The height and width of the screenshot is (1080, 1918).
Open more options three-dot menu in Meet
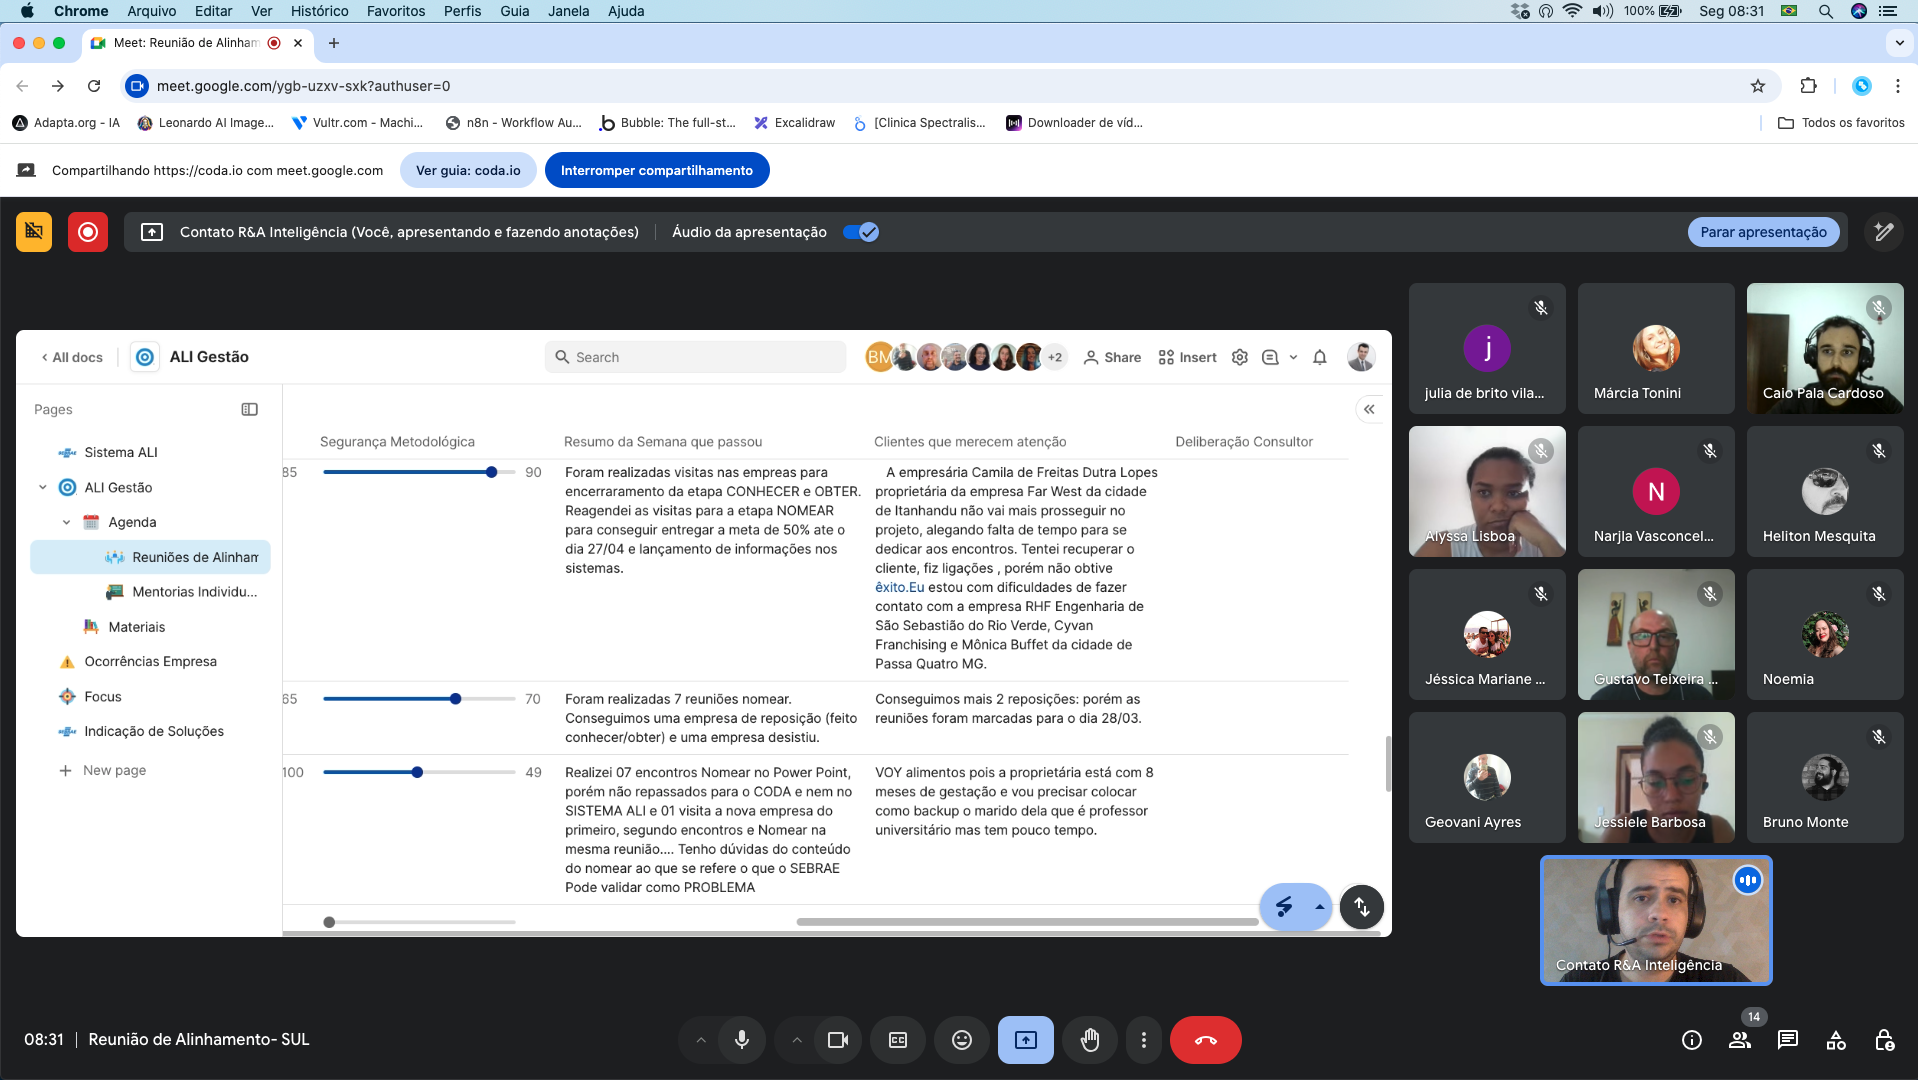(x=1144, y=1040)
